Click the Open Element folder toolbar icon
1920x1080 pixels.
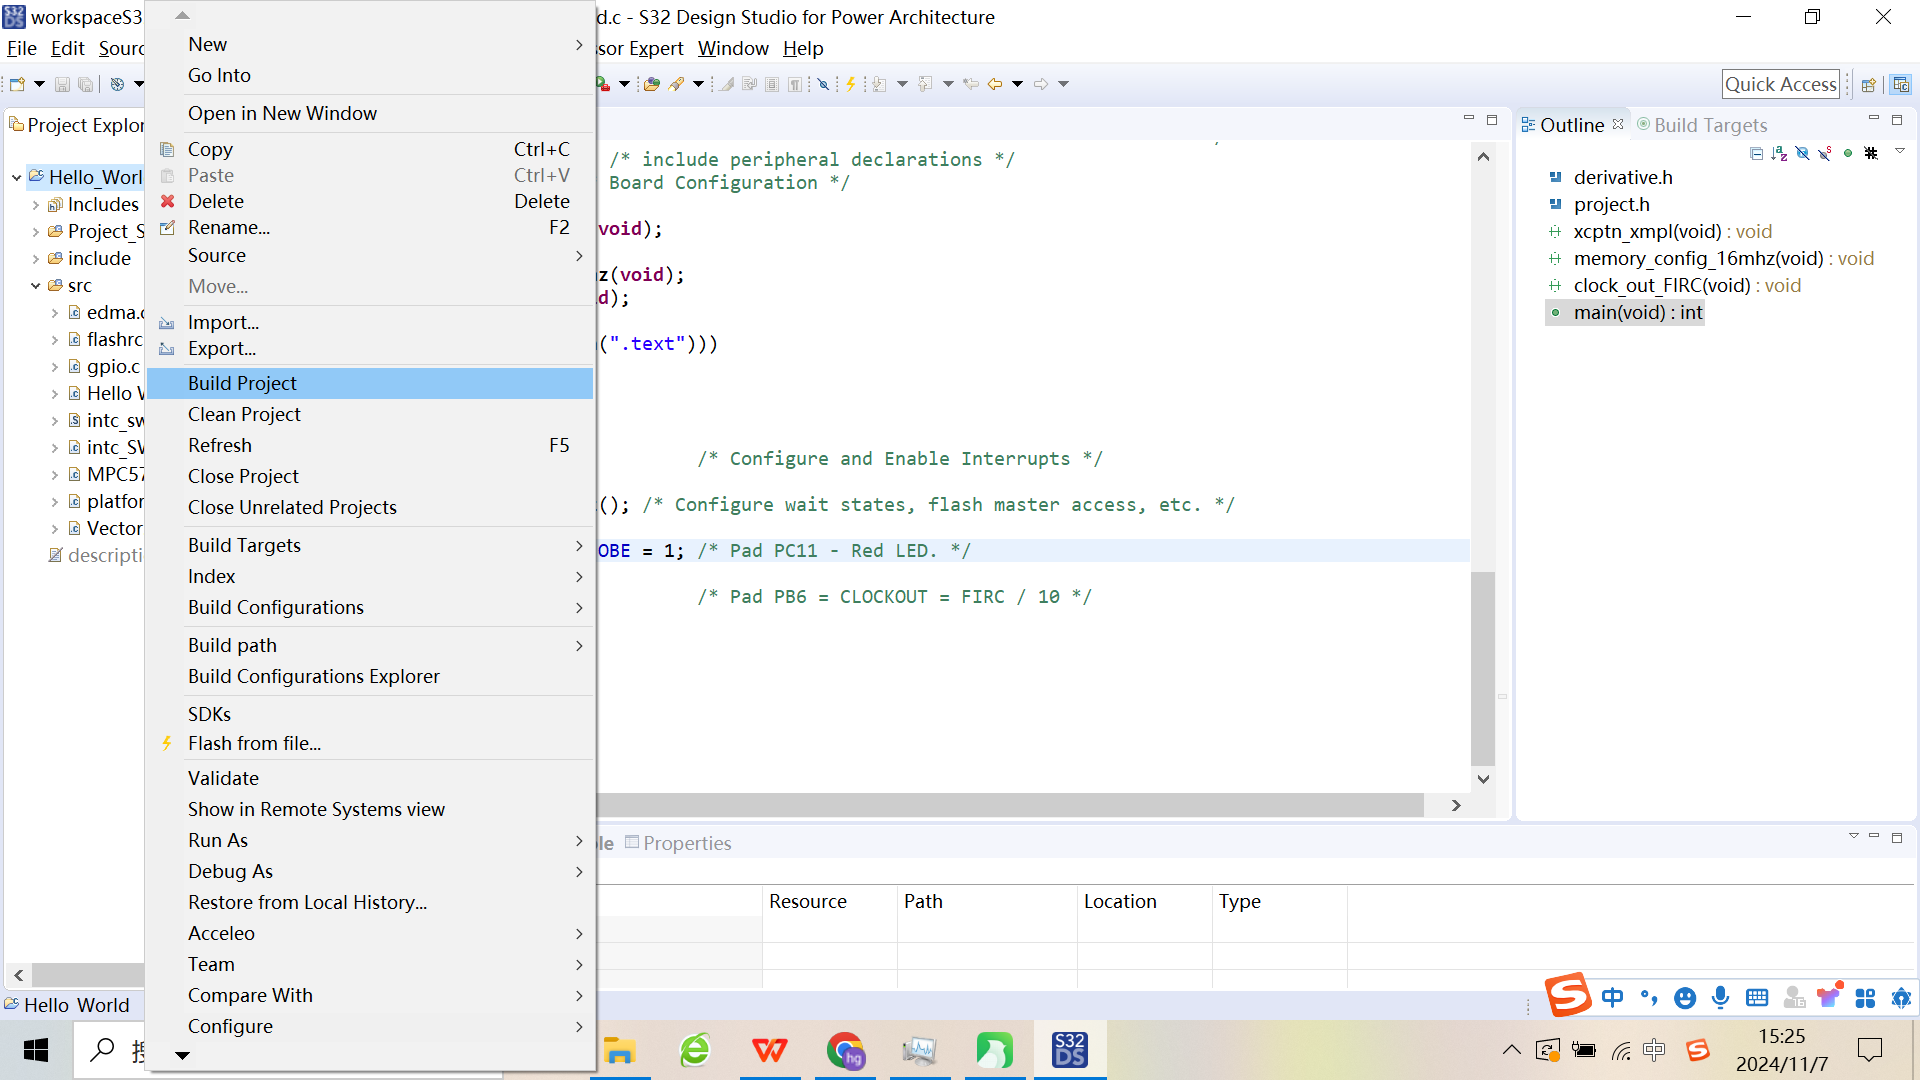tap(652, 84)
